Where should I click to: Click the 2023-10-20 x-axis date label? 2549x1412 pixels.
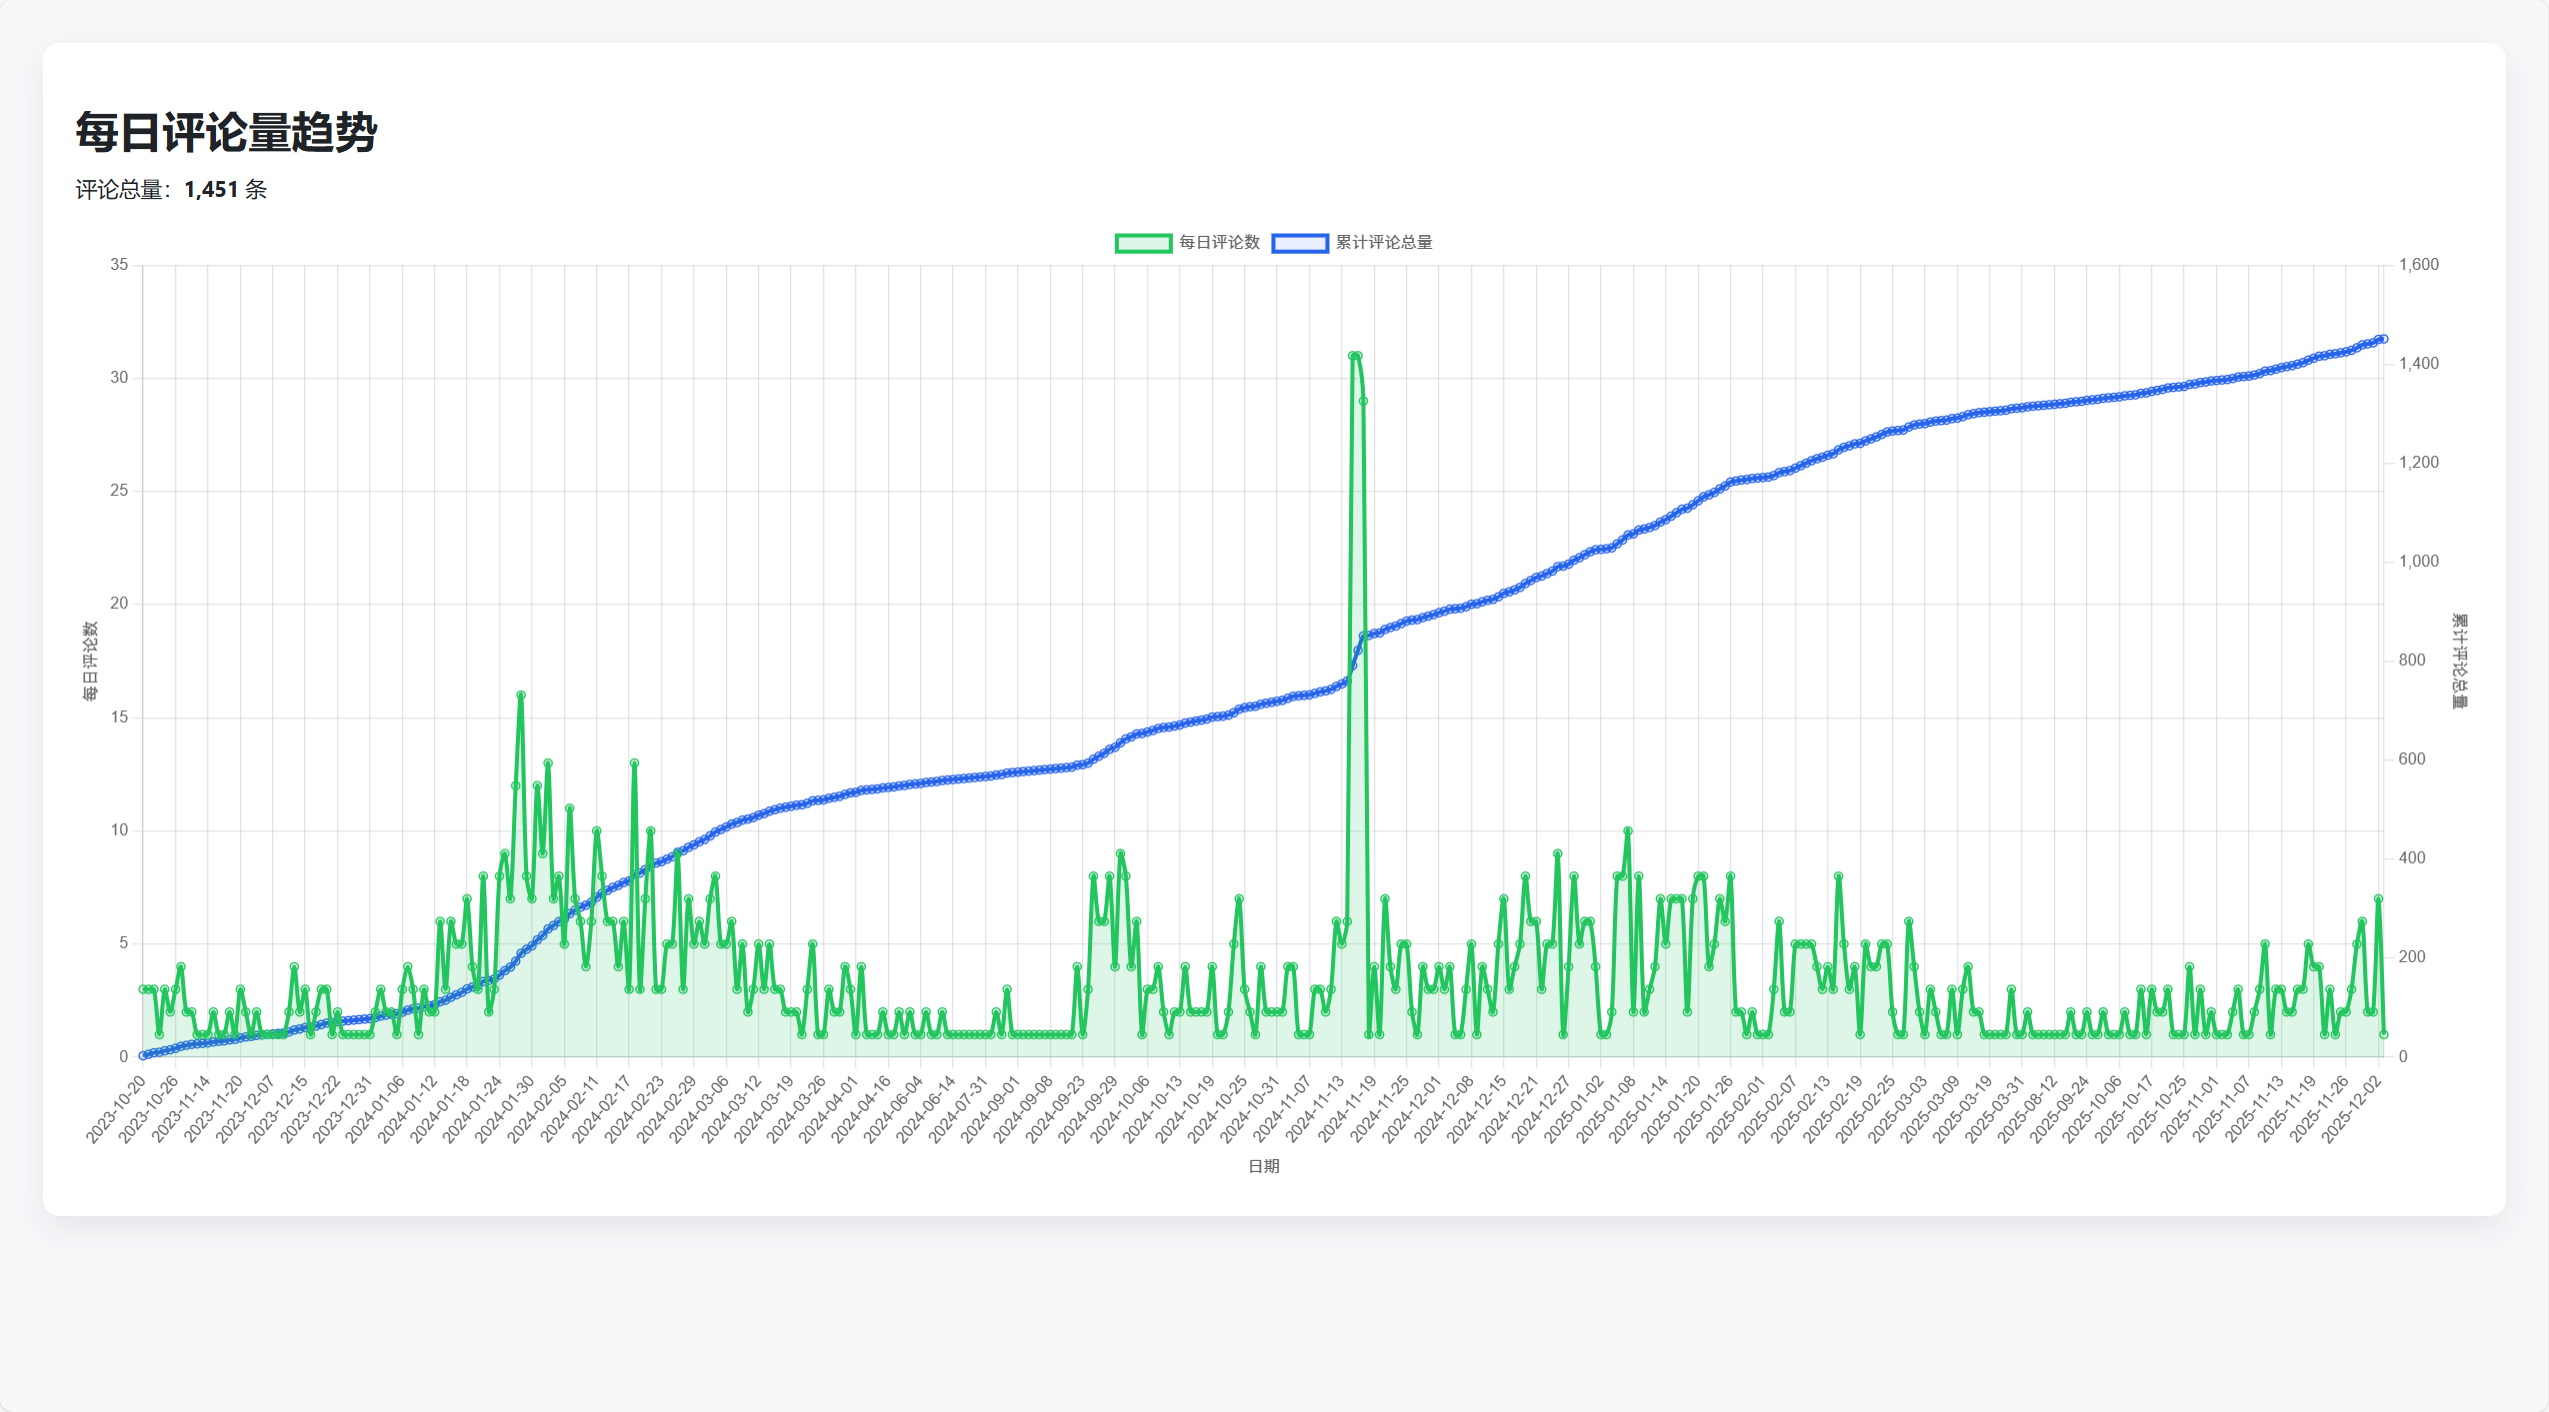(x=115, y=1110)
